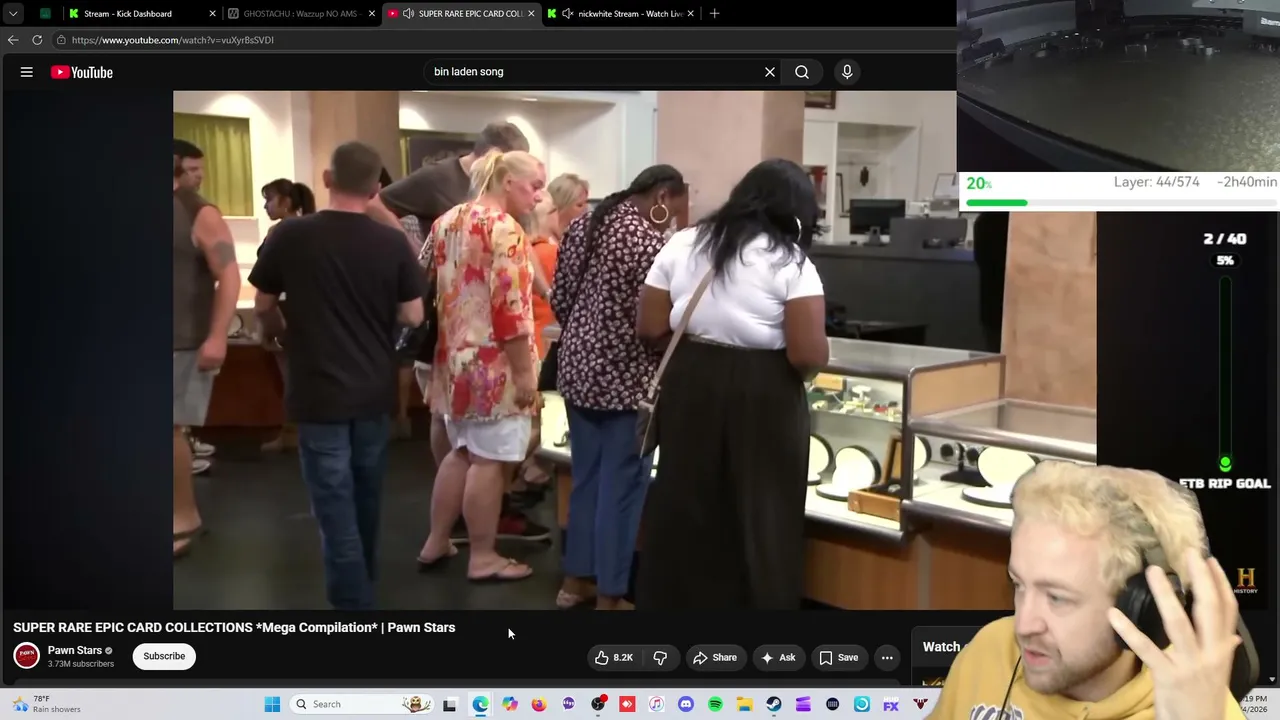Select the pinned green tab
The image size is (1280, 720).
(x=45, y=14)
